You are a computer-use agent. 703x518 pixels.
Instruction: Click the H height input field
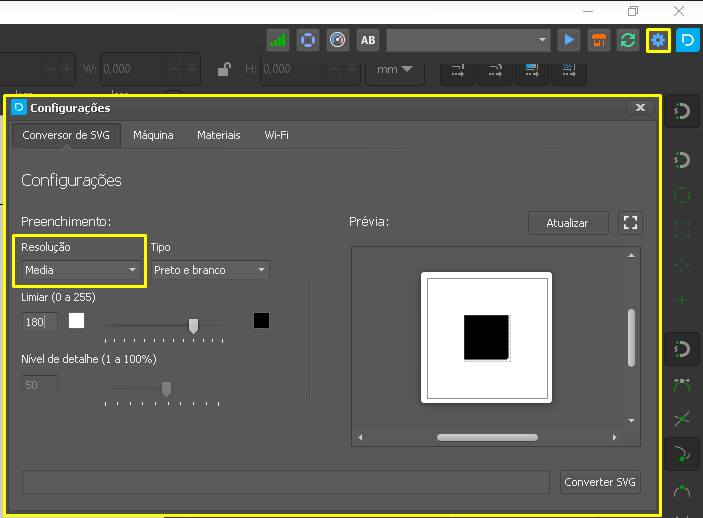coord(294,69)
